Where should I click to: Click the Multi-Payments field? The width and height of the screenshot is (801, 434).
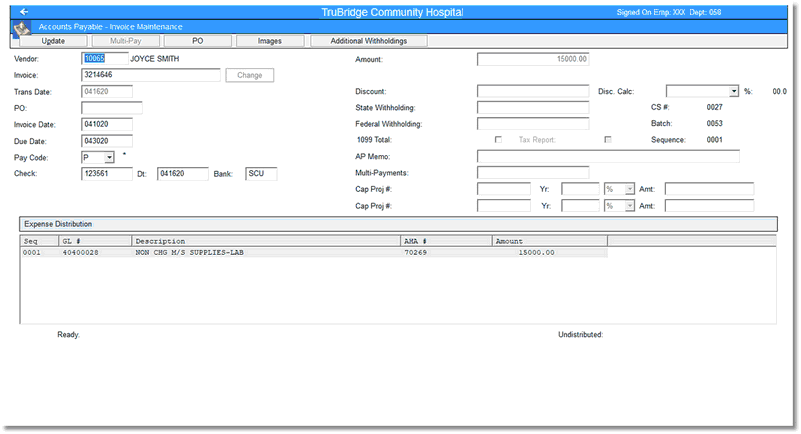pyautogui.click(x=533, y=173)
